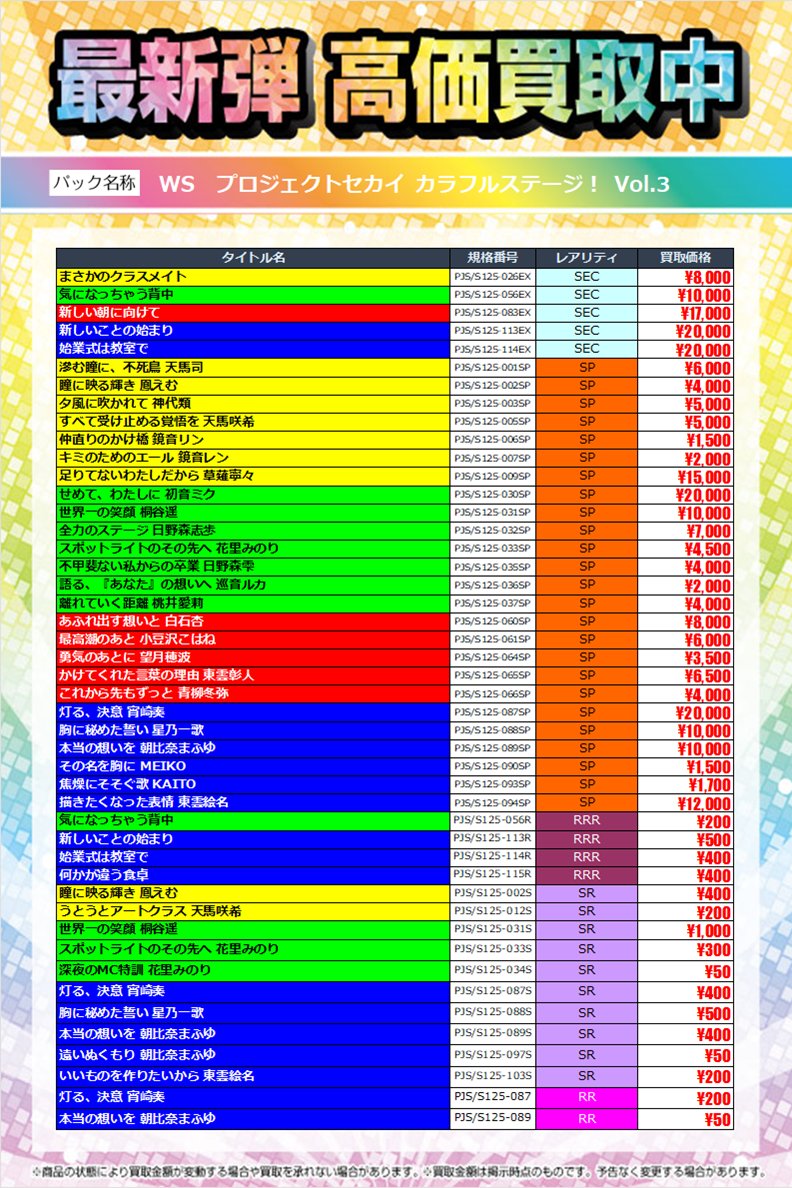The image size is (792, 1188).
Task: Select せめて、わたしに 初音ミク title
Action: pos(138,494)
